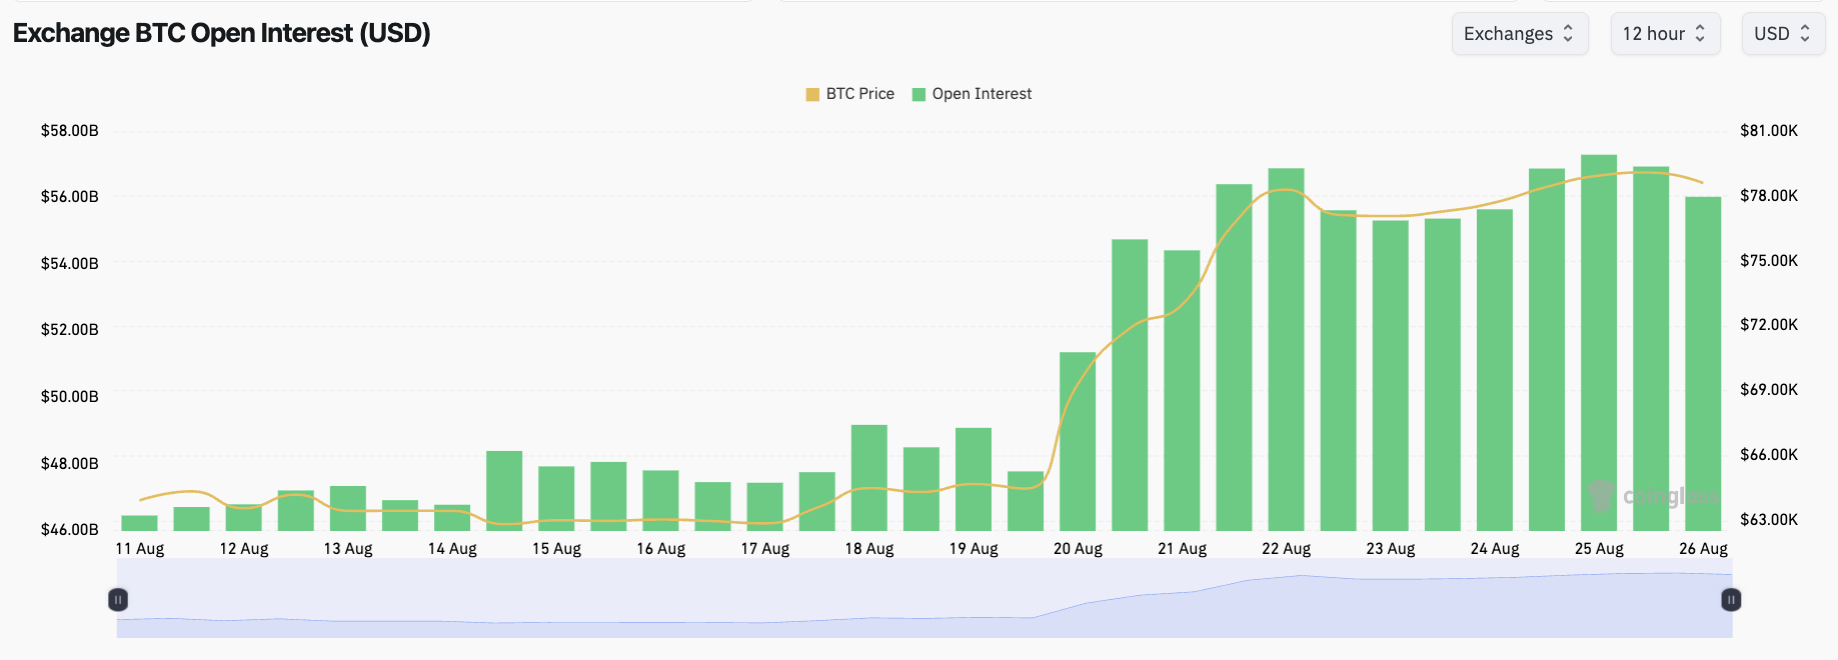Grab the left range slider handle
This screenshot has height=660, width=1838.
(118, 600)
